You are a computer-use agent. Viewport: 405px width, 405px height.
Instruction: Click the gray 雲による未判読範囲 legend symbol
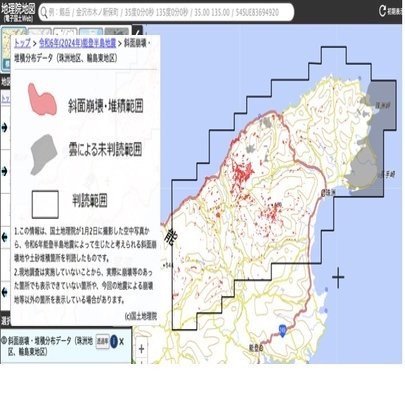(43, 154)
